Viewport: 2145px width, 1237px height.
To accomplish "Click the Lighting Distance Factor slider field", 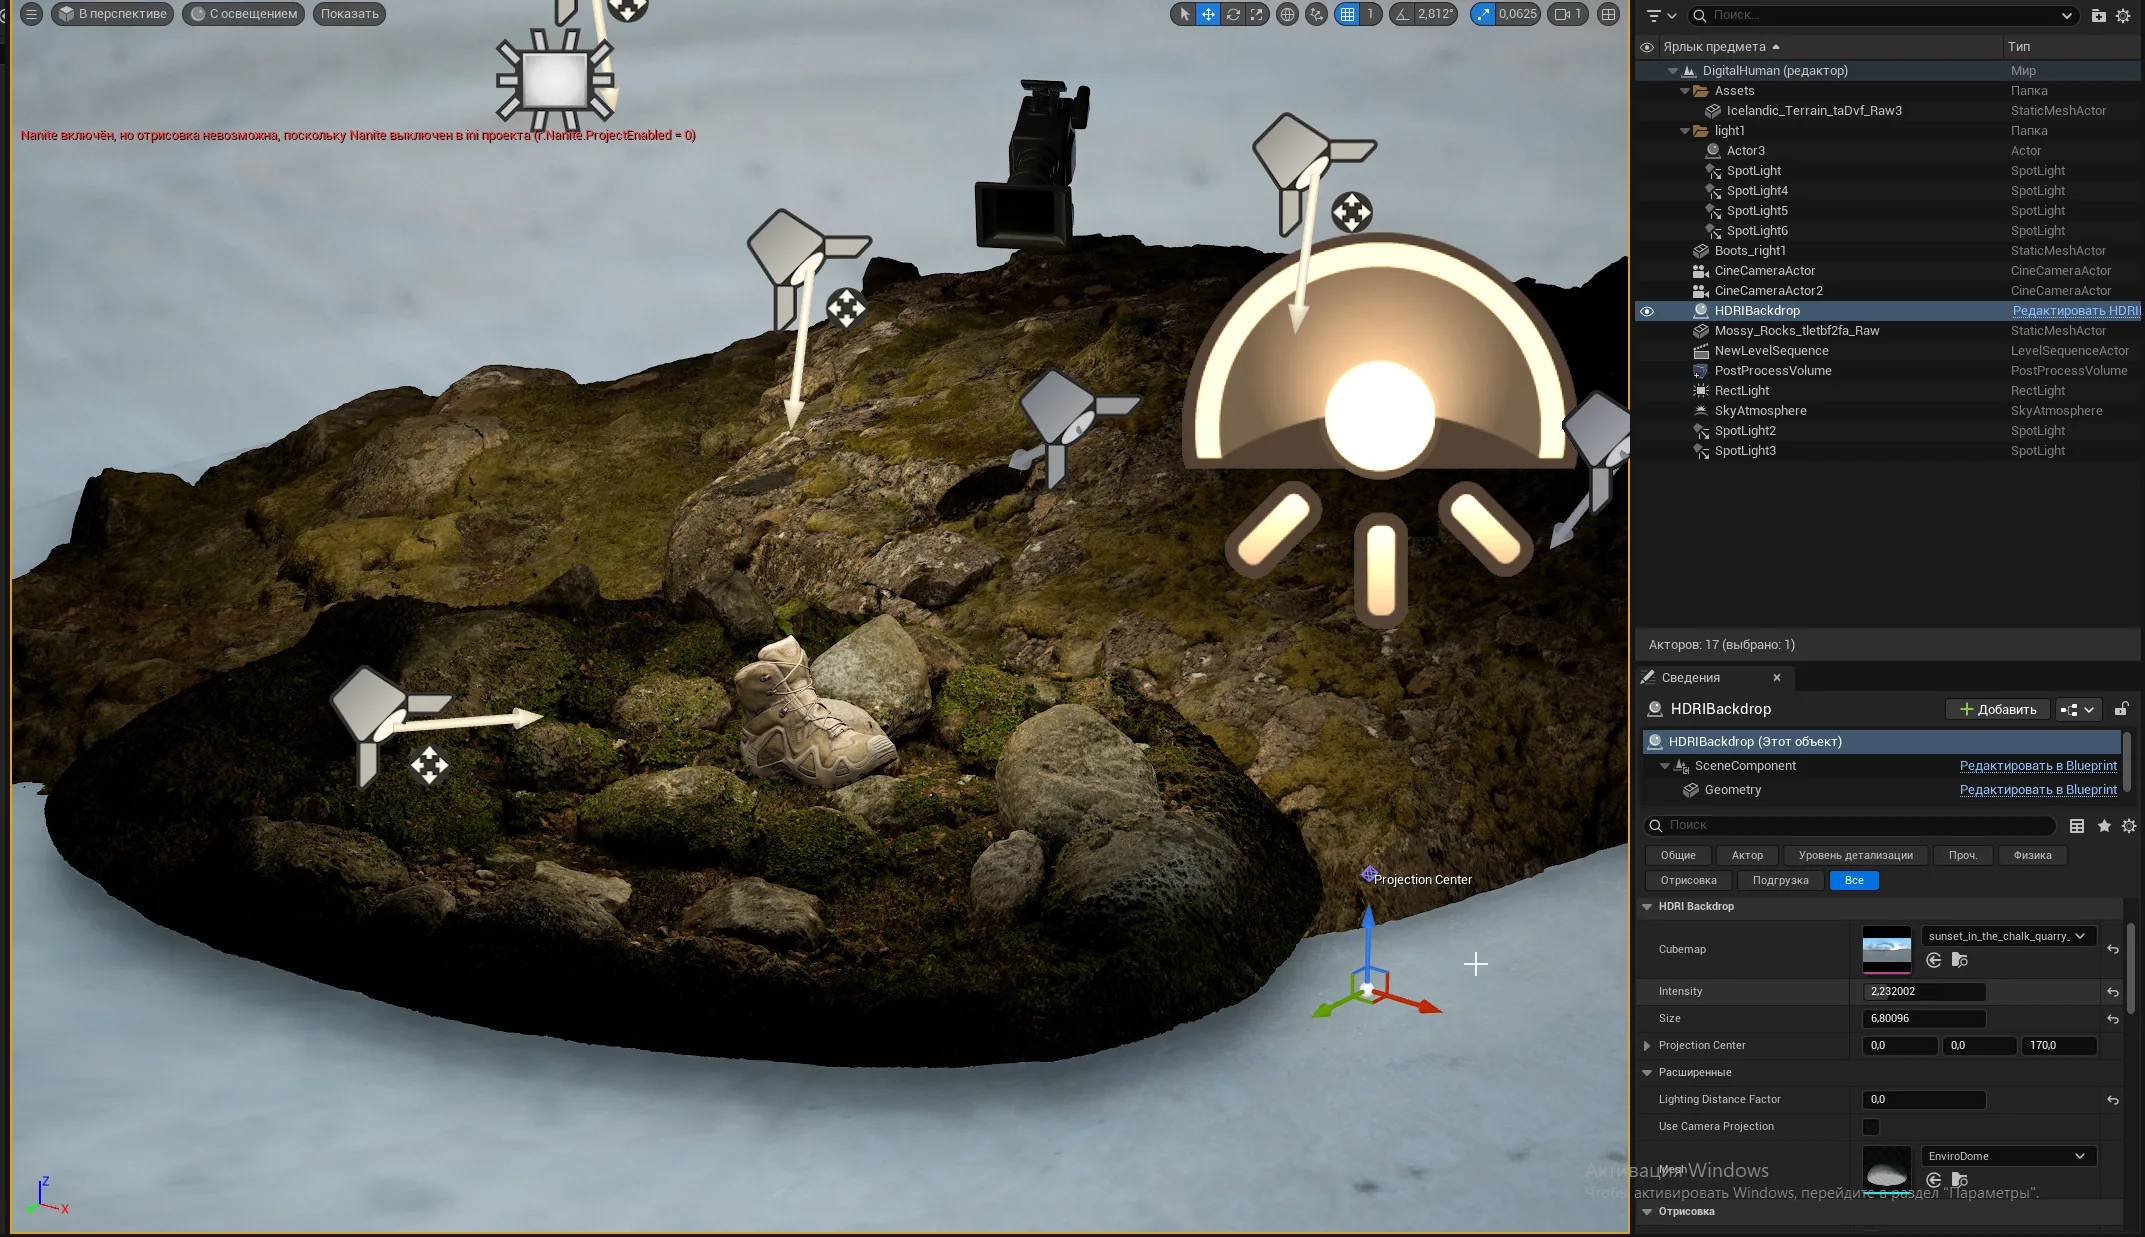I will (x=1924, y=1100).
